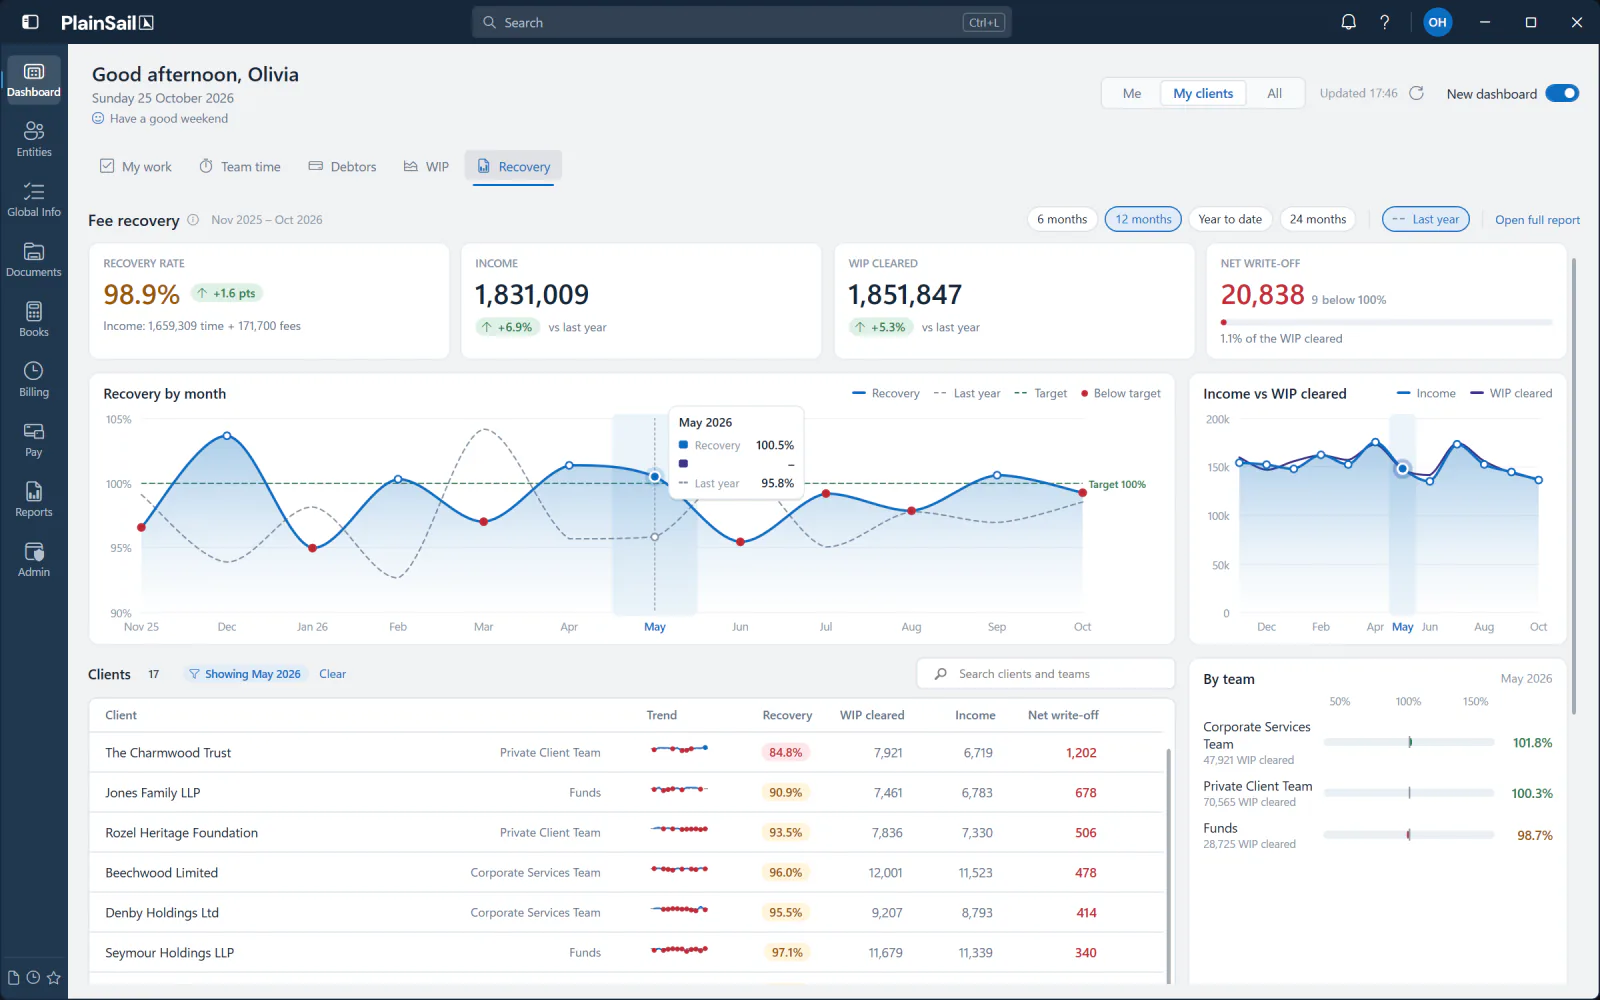Open the Beechwood Limited client row
This screenshot has width=1600, height=1000.
627,872
